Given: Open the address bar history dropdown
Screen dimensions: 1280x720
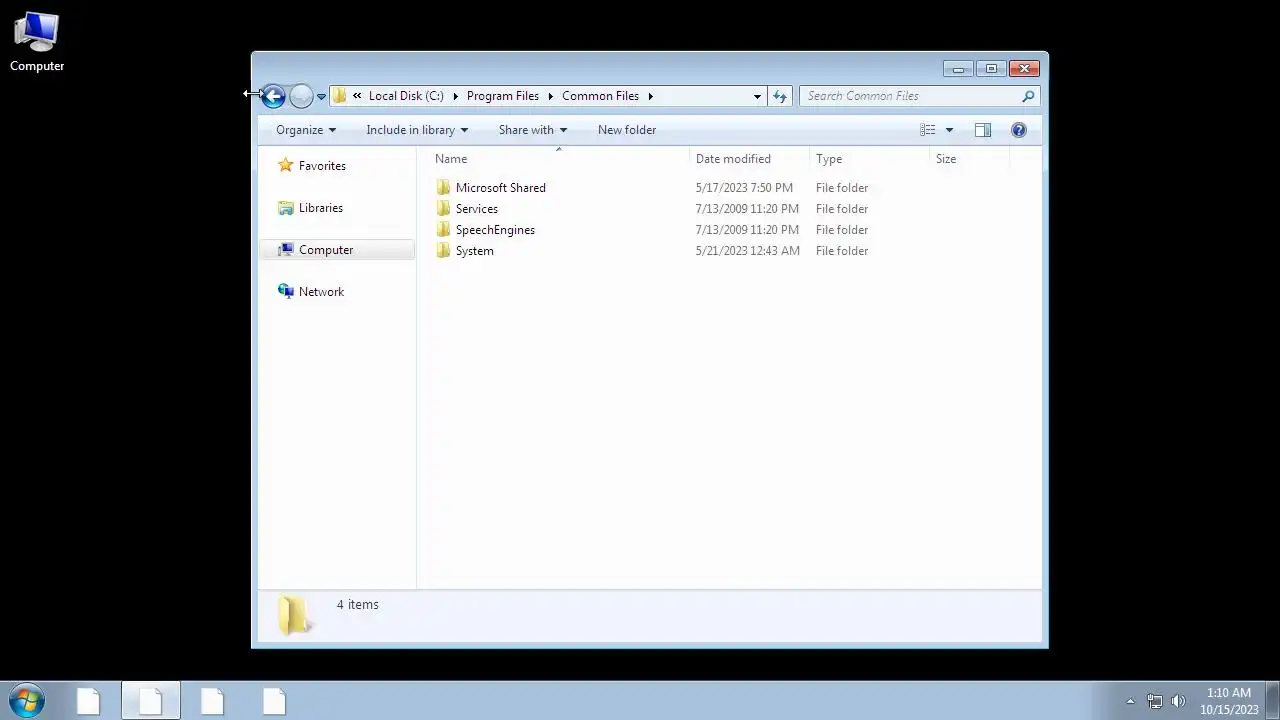Looking at the screenshot, I should [757, 96].
